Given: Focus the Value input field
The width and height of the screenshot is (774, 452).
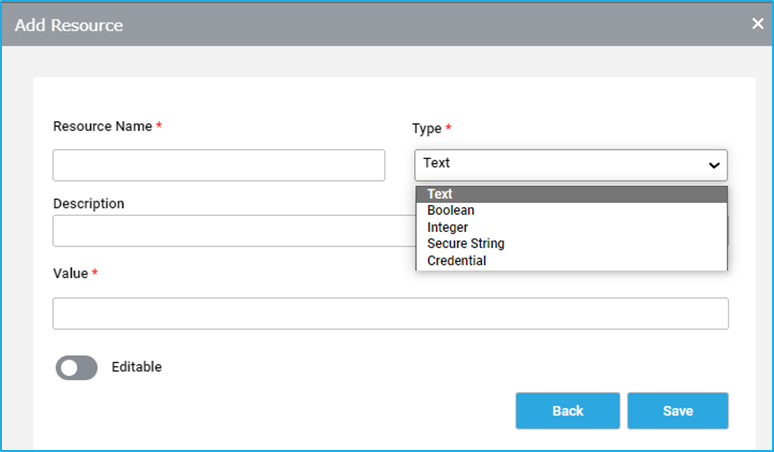Looking at the screenshot, I should (390, 313).
